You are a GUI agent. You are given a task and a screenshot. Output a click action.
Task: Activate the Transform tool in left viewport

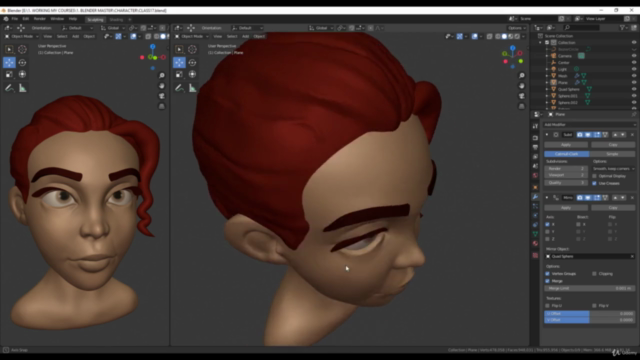[22, 74]
